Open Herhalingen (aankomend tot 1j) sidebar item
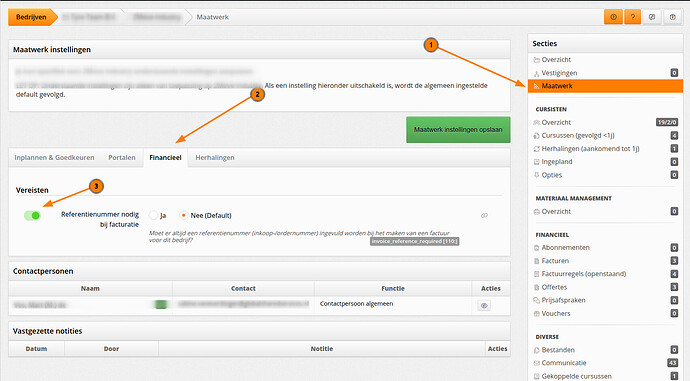Image resolution: width=690 pixels, height=381 pixels. 590,149
